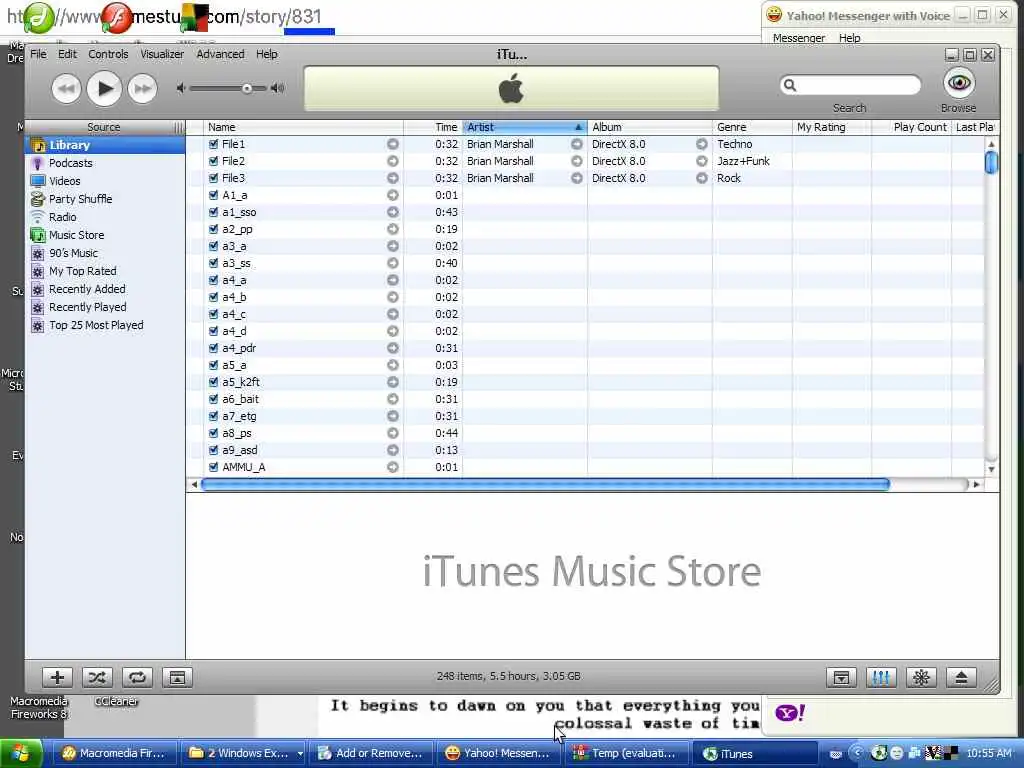Uncheck the A1_a song checkbox
The height and width of the screenshot is (768, 1024).
[214, 195]
